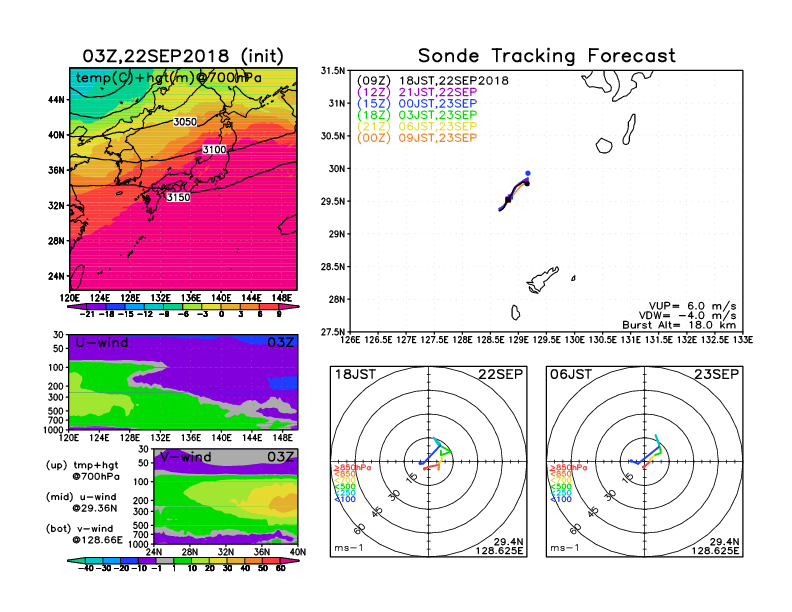
Task: Click the gray swatch on the wind colorbar
Action: coord(163,560)
